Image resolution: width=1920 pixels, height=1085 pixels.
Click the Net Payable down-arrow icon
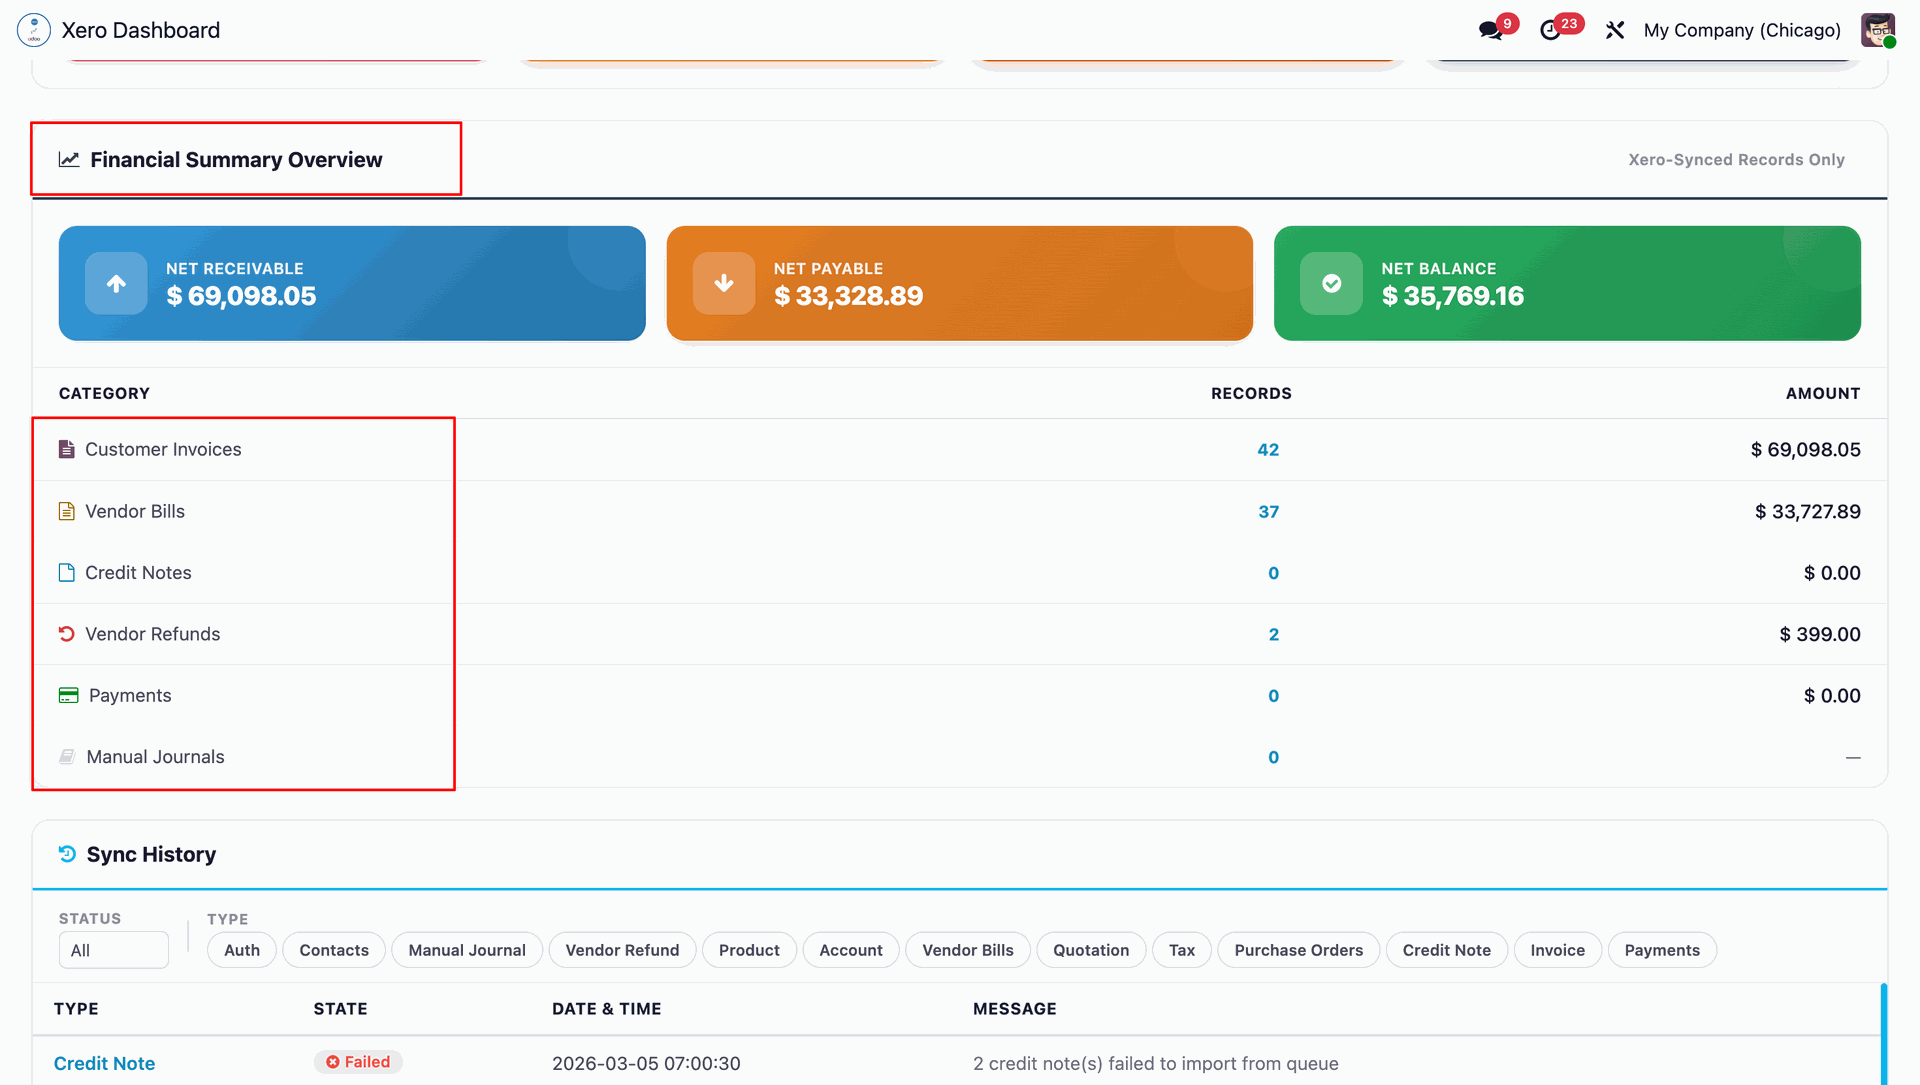724,284
